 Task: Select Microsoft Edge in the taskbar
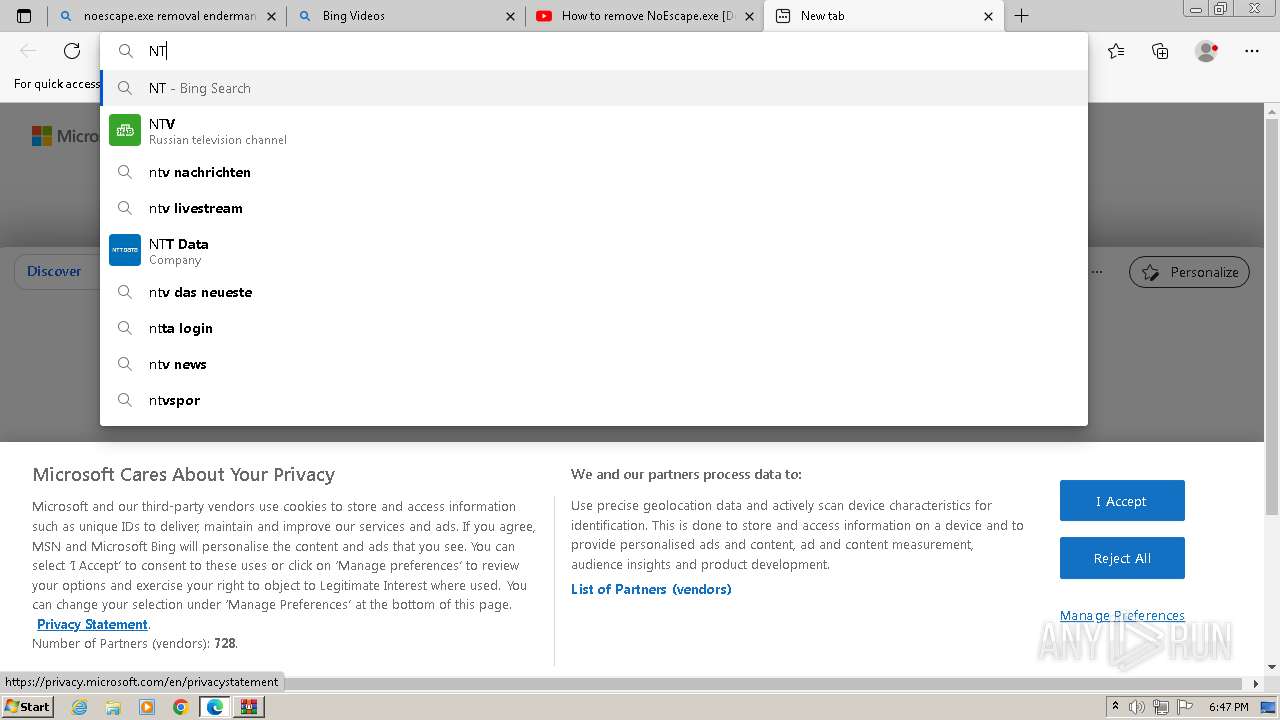214,707
